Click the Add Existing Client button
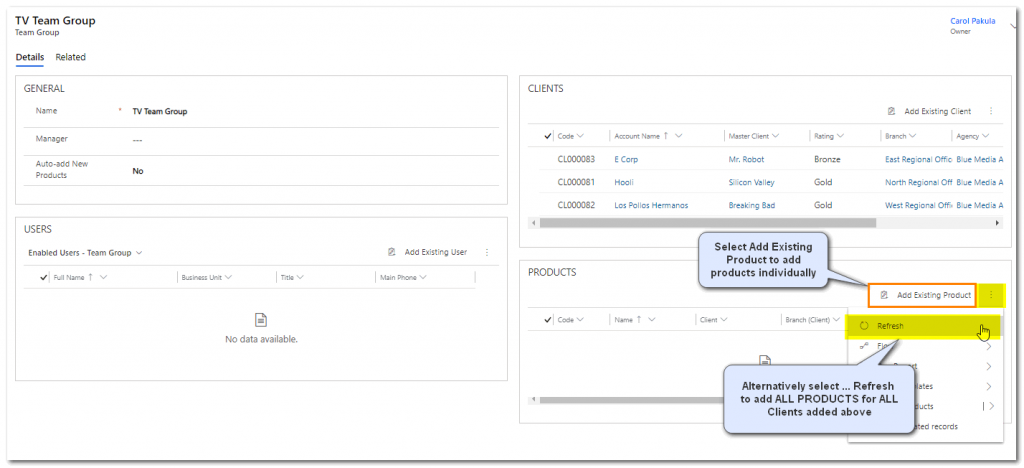 click(x=930, y=112)
